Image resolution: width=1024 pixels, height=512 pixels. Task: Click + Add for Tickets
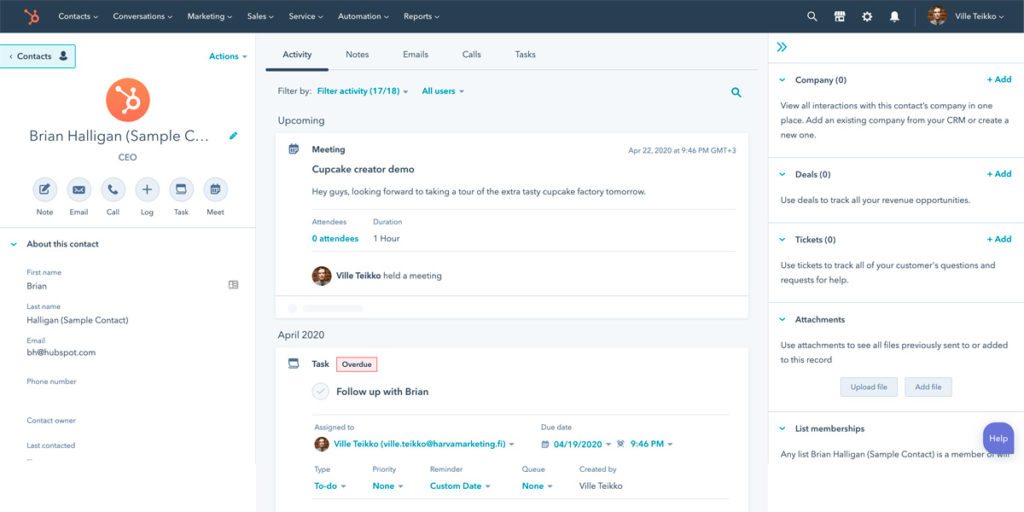(999, 239)
